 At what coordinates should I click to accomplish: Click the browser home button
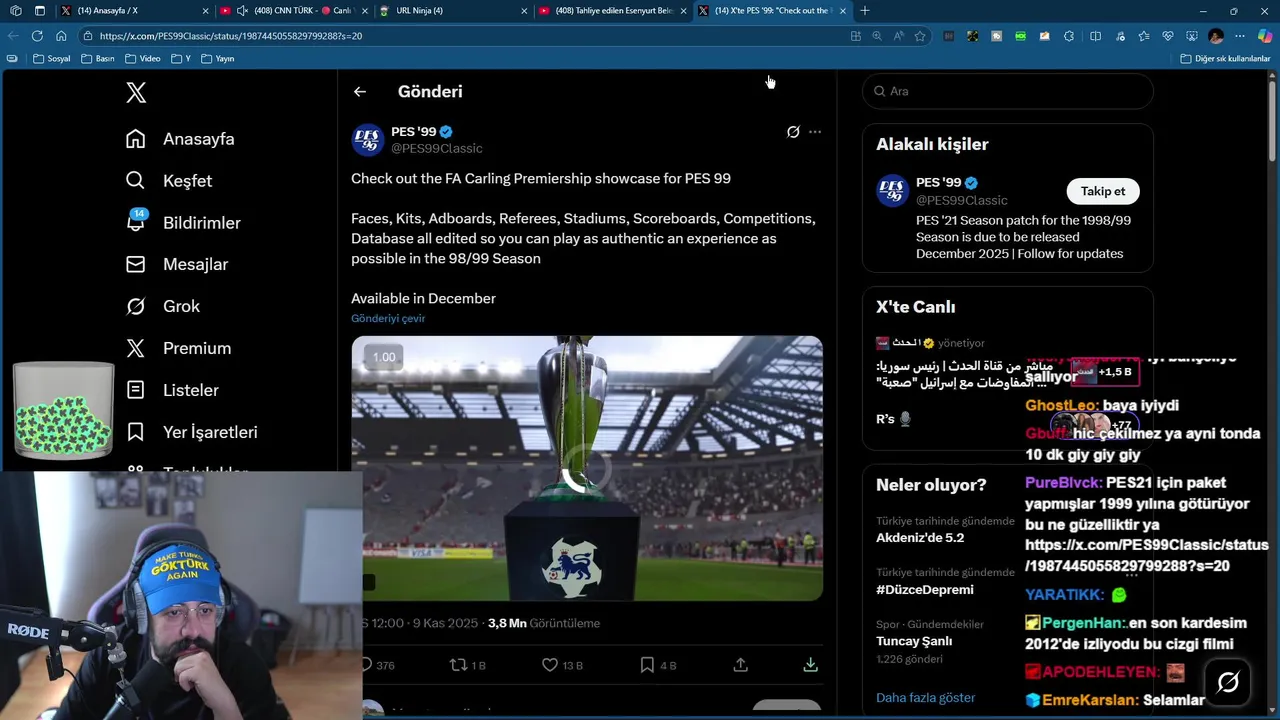click(61, 36)
